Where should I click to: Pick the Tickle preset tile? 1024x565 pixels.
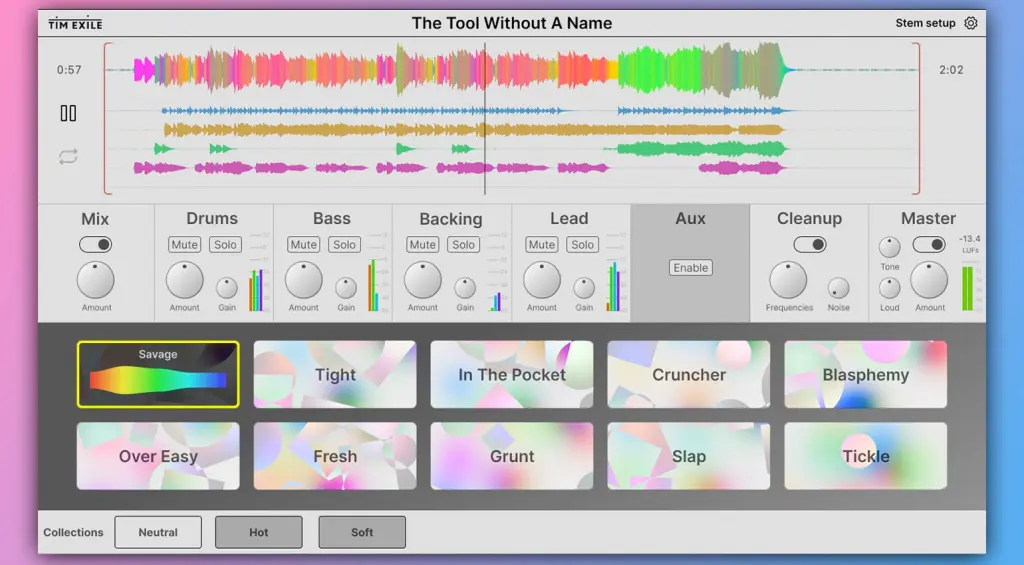pos(865,456)
